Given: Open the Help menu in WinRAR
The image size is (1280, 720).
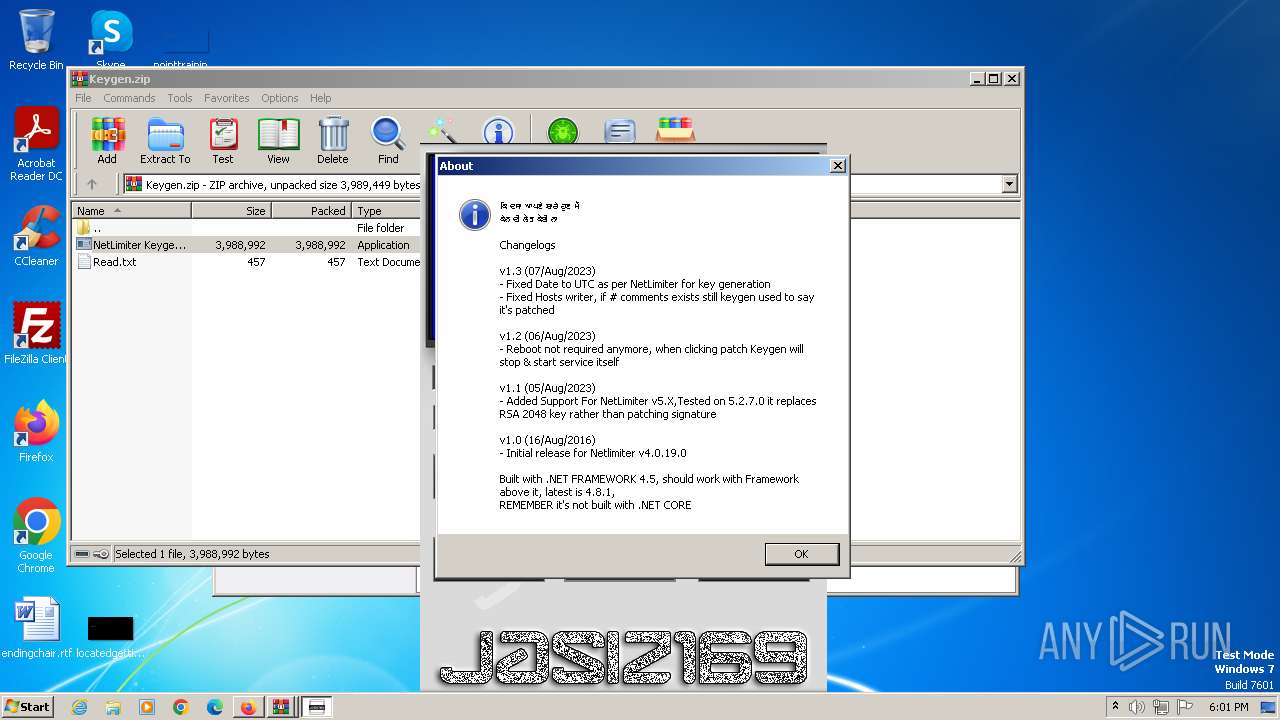Looking at the screenshot, I should (x=320, y=98).
